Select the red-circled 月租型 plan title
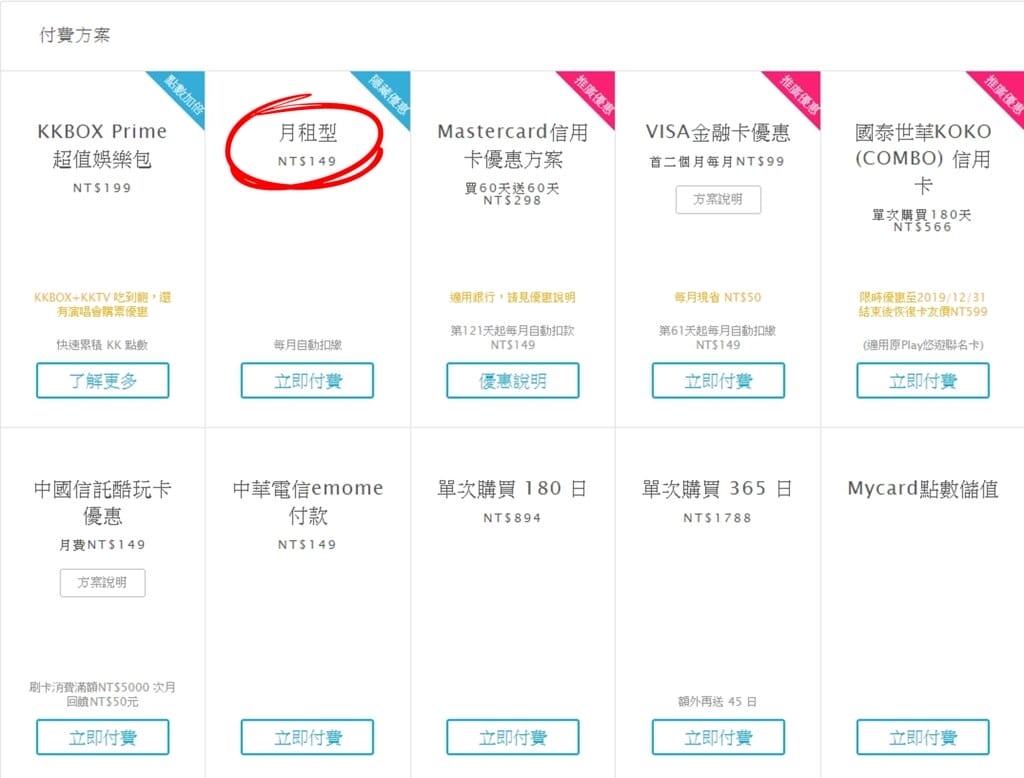This screenshot has width=1024, height=778. (307, 132)
